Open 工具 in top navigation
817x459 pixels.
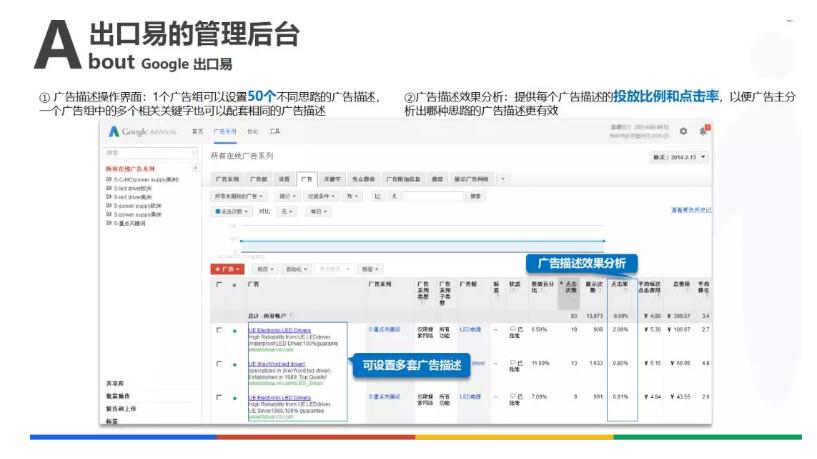(x=275, y=131)
